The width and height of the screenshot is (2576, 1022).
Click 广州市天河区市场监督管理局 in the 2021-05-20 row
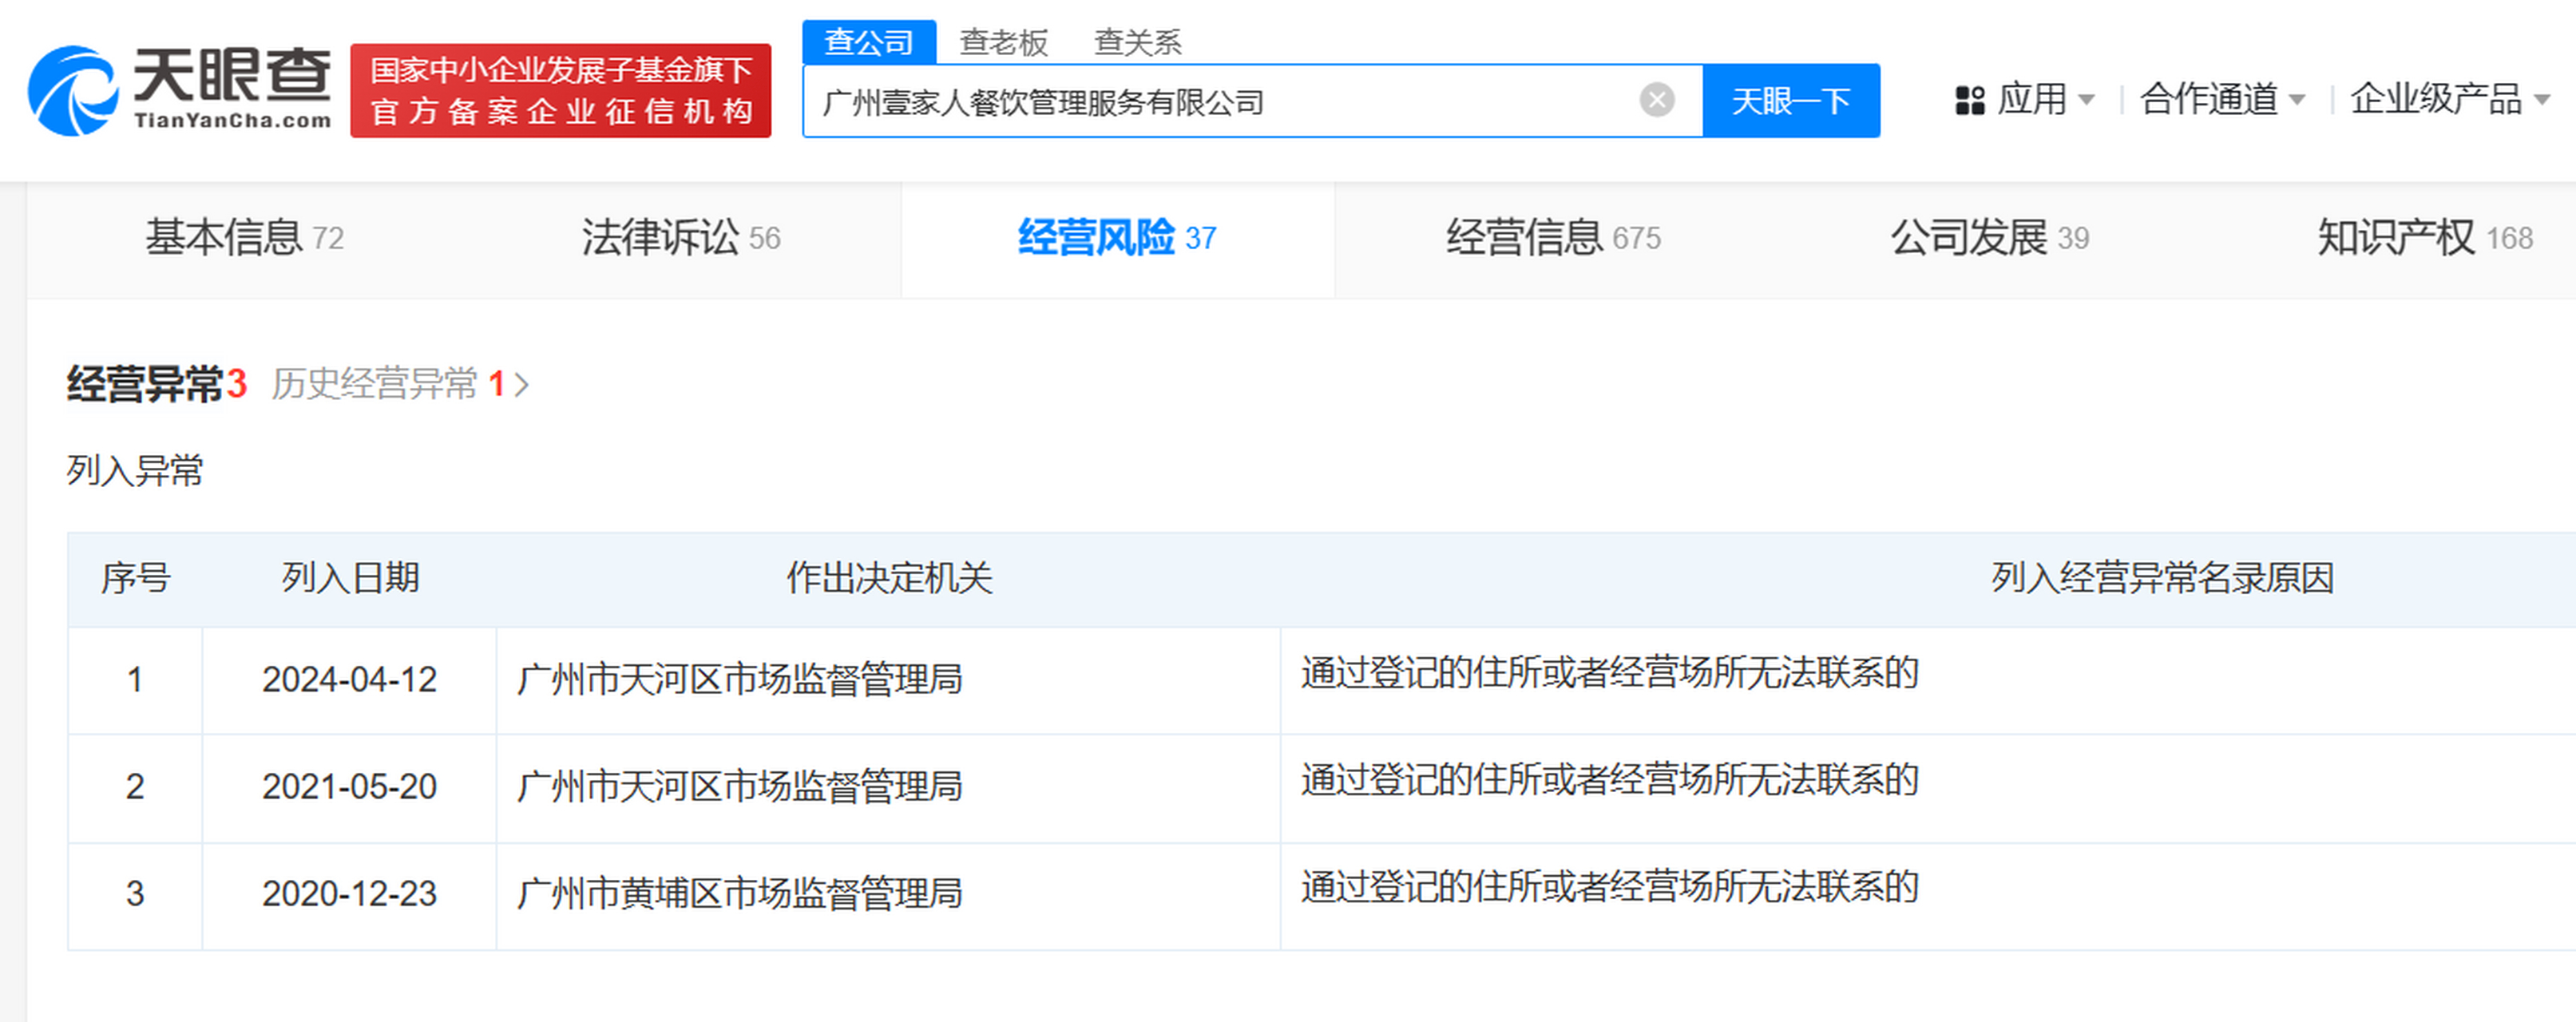pos(740,787)
